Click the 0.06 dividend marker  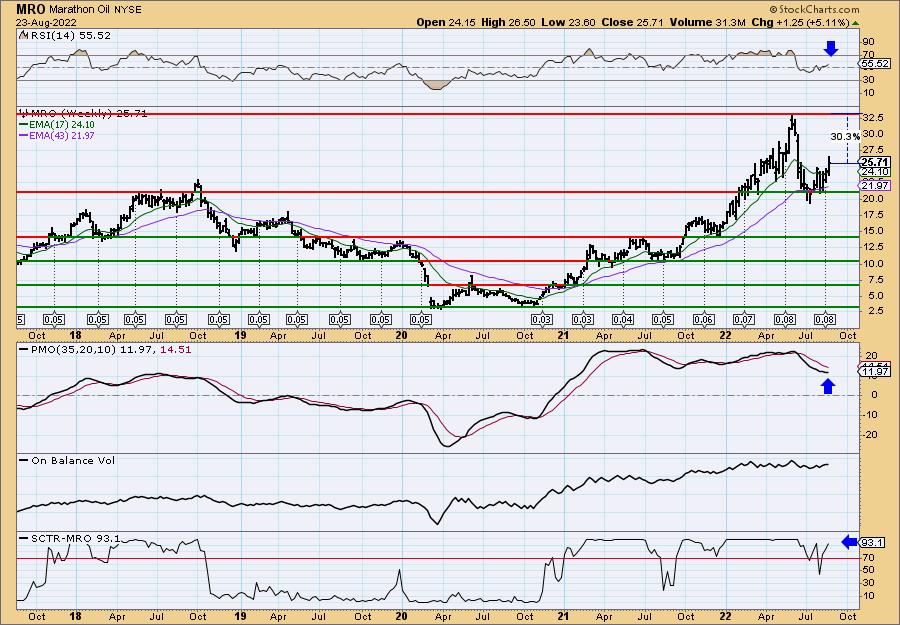[704, 319]
